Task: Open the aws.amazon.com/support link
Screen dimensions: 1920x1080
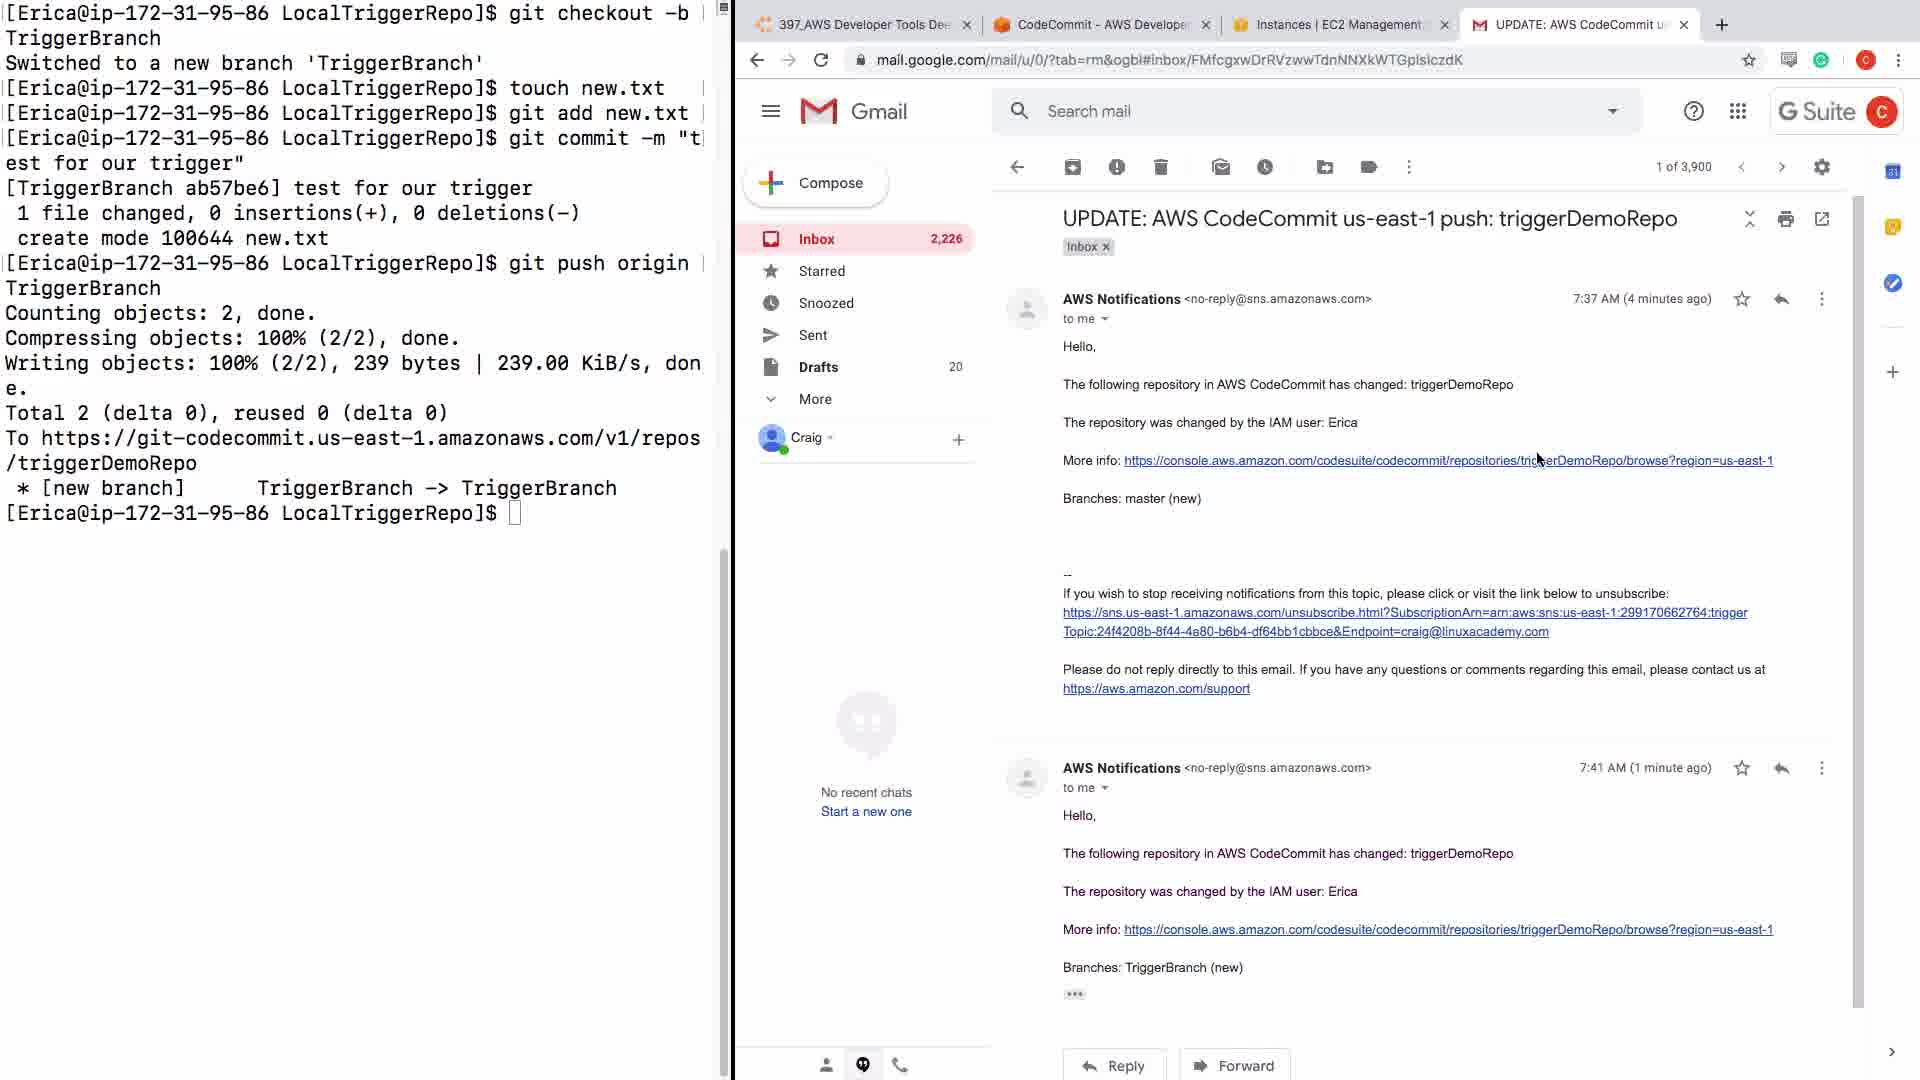Action: click(x=1156, y=688)
